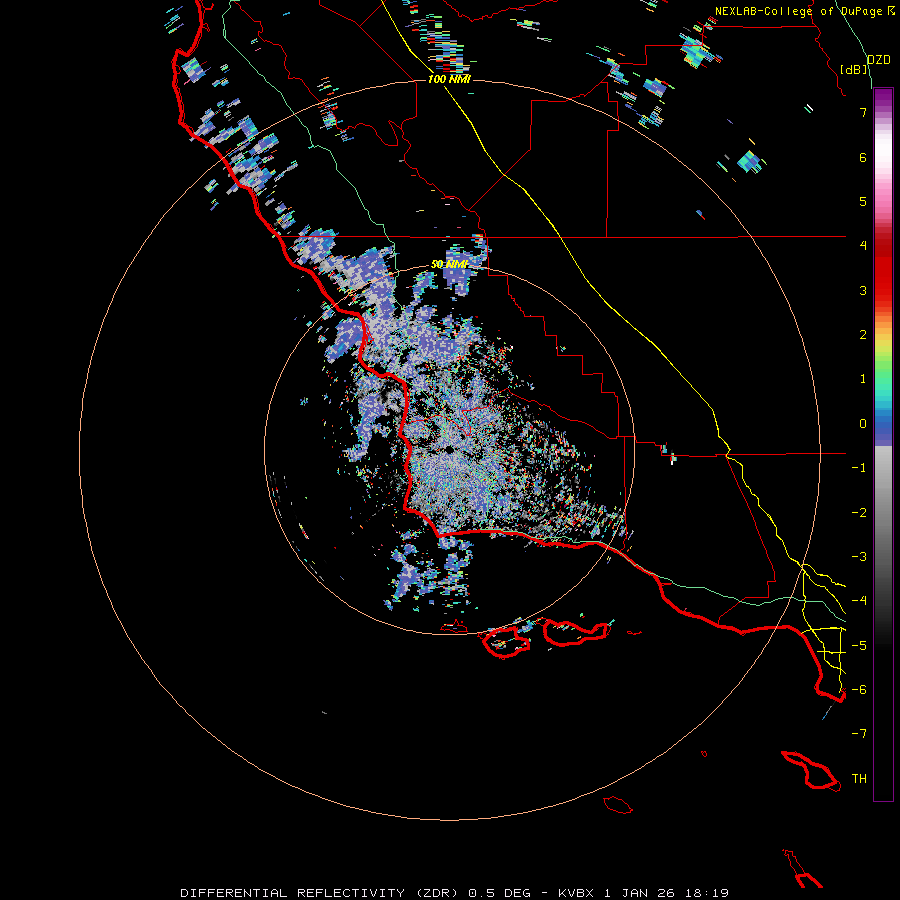Click the TH label on the scale
This screenshot has height=900, width=900.
point(859,779)
